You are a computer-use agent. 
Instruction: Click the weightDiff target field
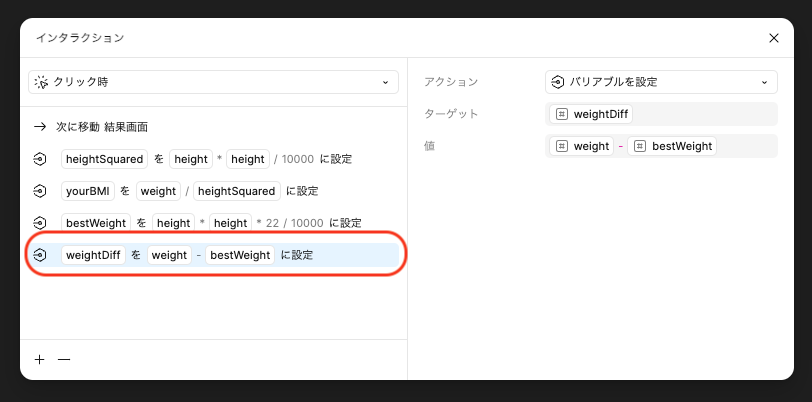tap(661, 114)
